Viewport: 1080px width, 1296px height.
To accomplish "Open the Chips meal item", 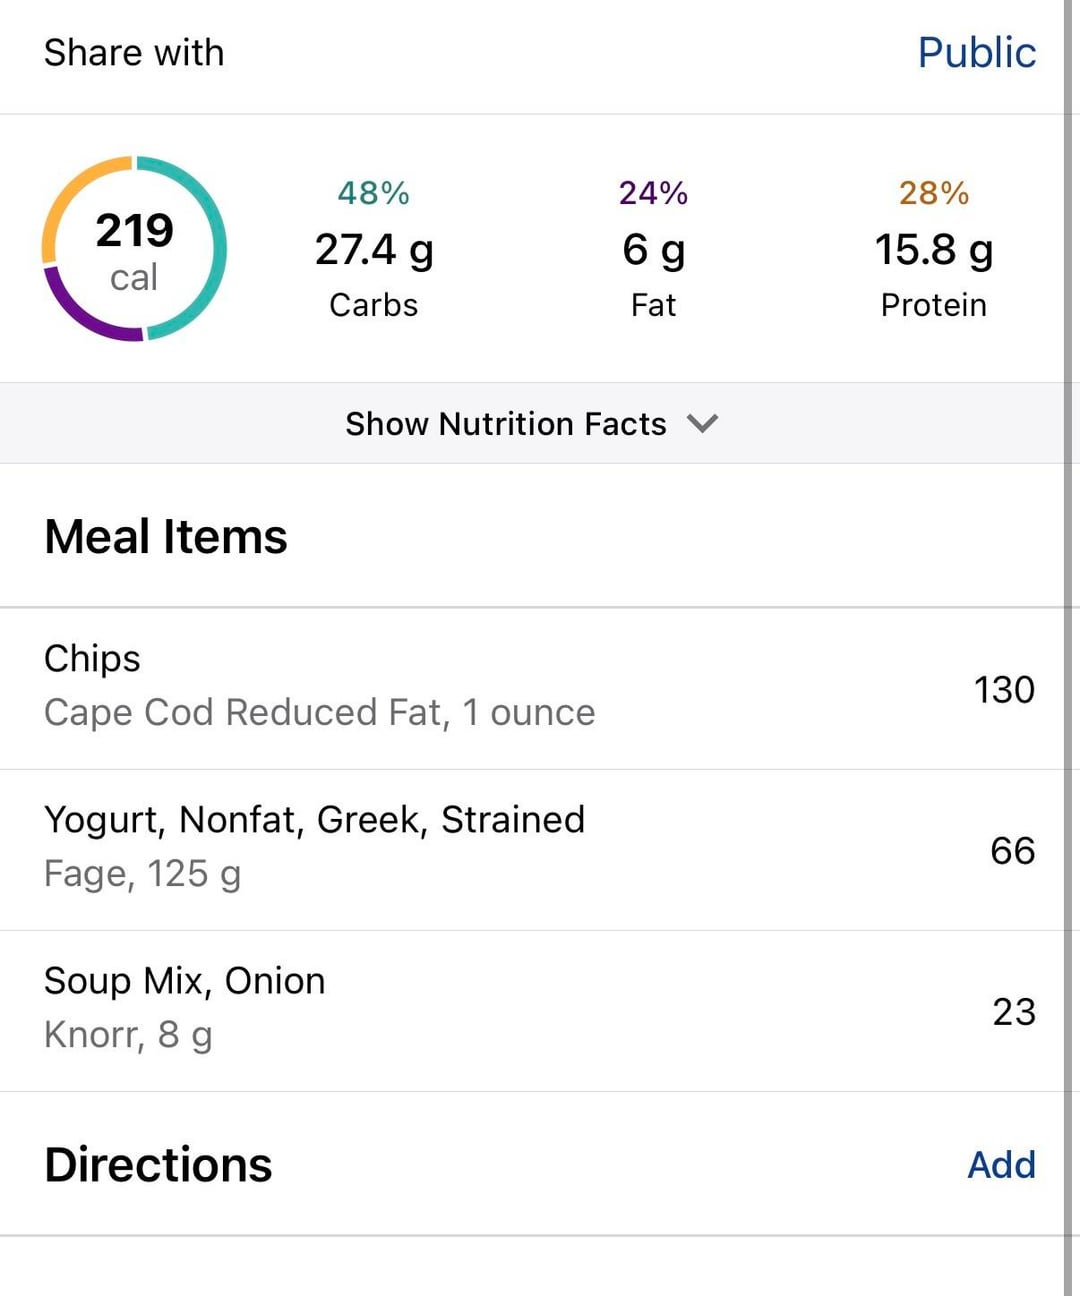I will (320, 686).
